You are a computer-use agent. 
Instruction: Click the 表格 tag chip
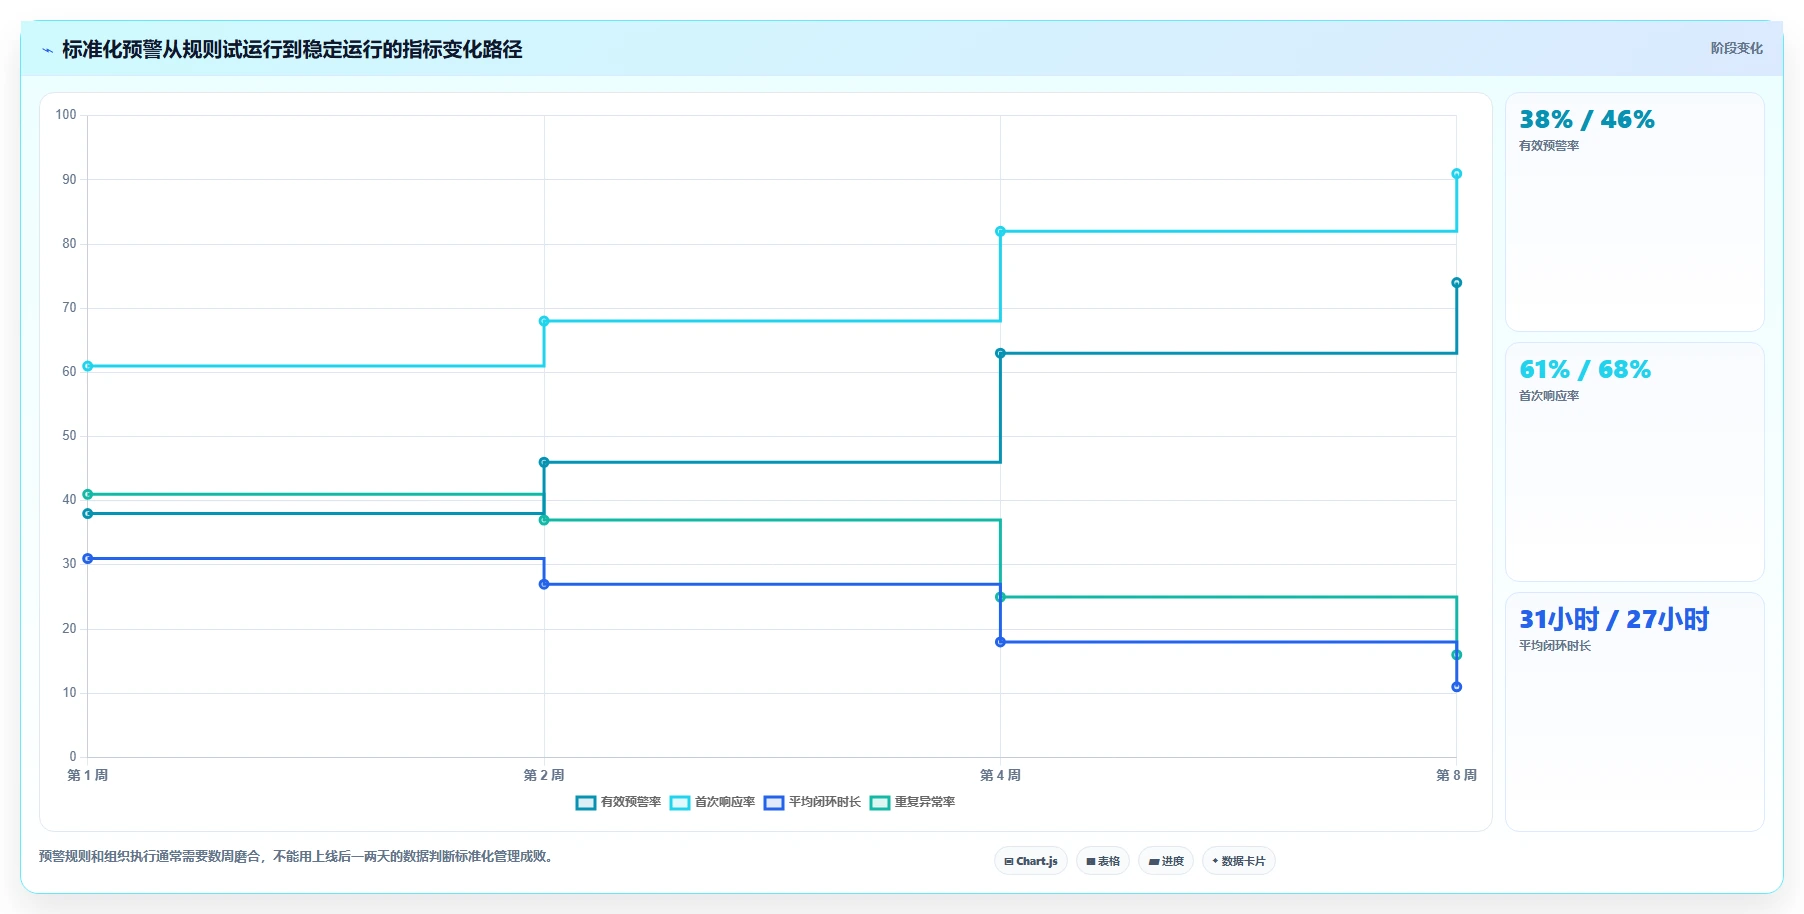[1103, 861]
